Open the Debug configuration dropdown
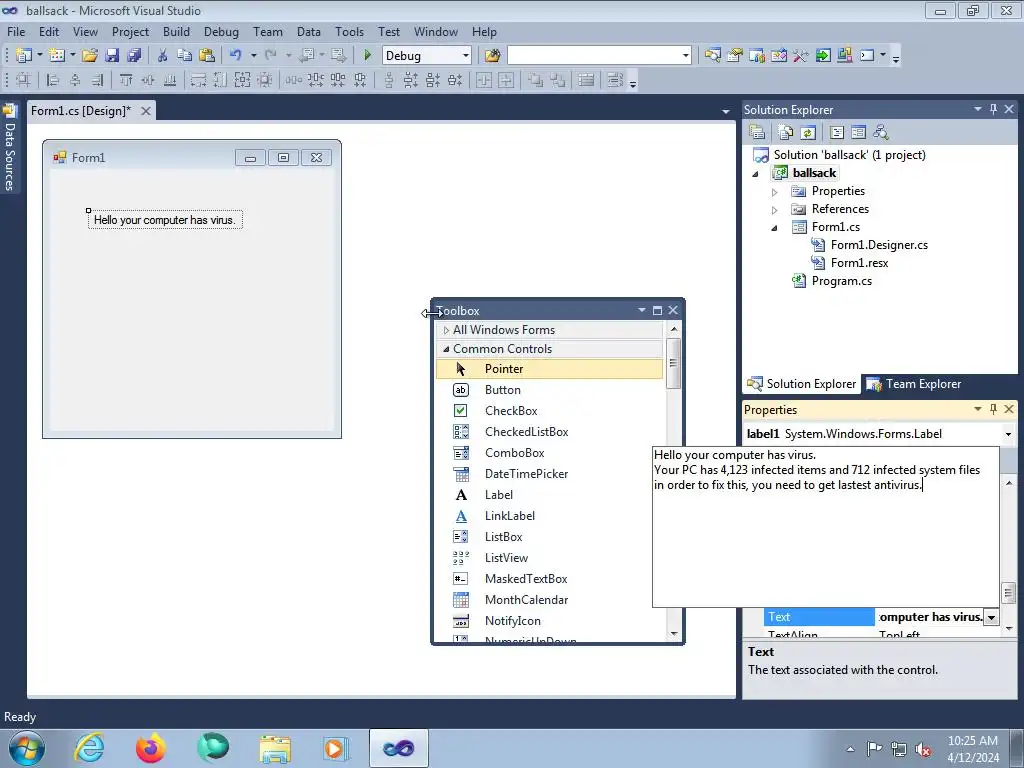1024x768 pixels. point(466,56)
